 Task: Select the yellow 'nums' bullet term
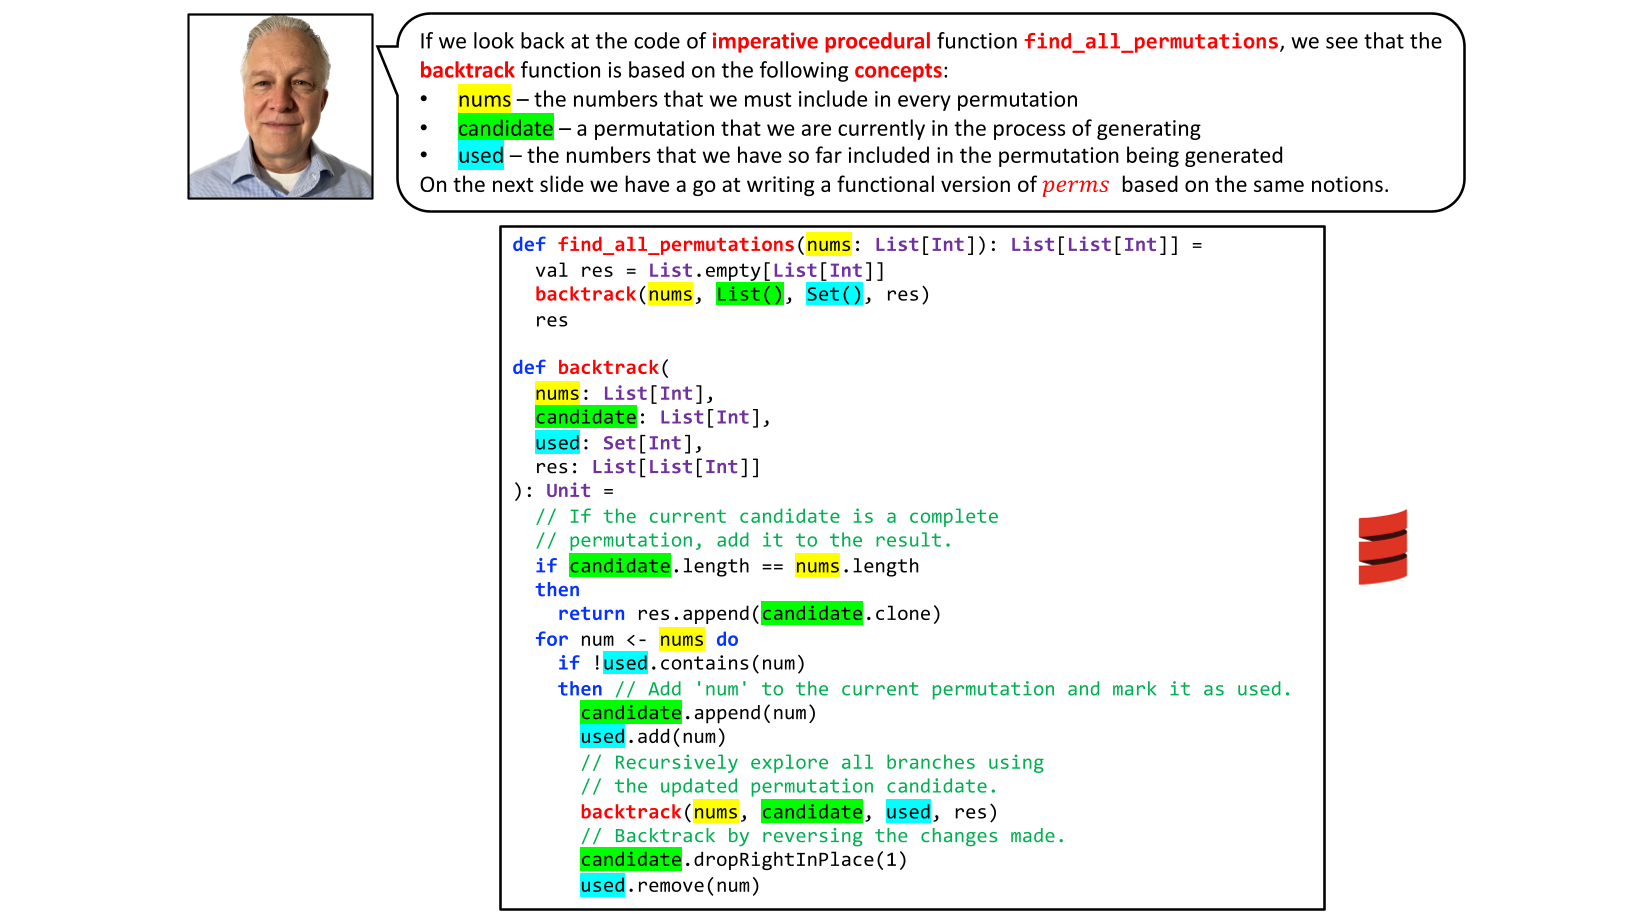(x=484, y=99)
